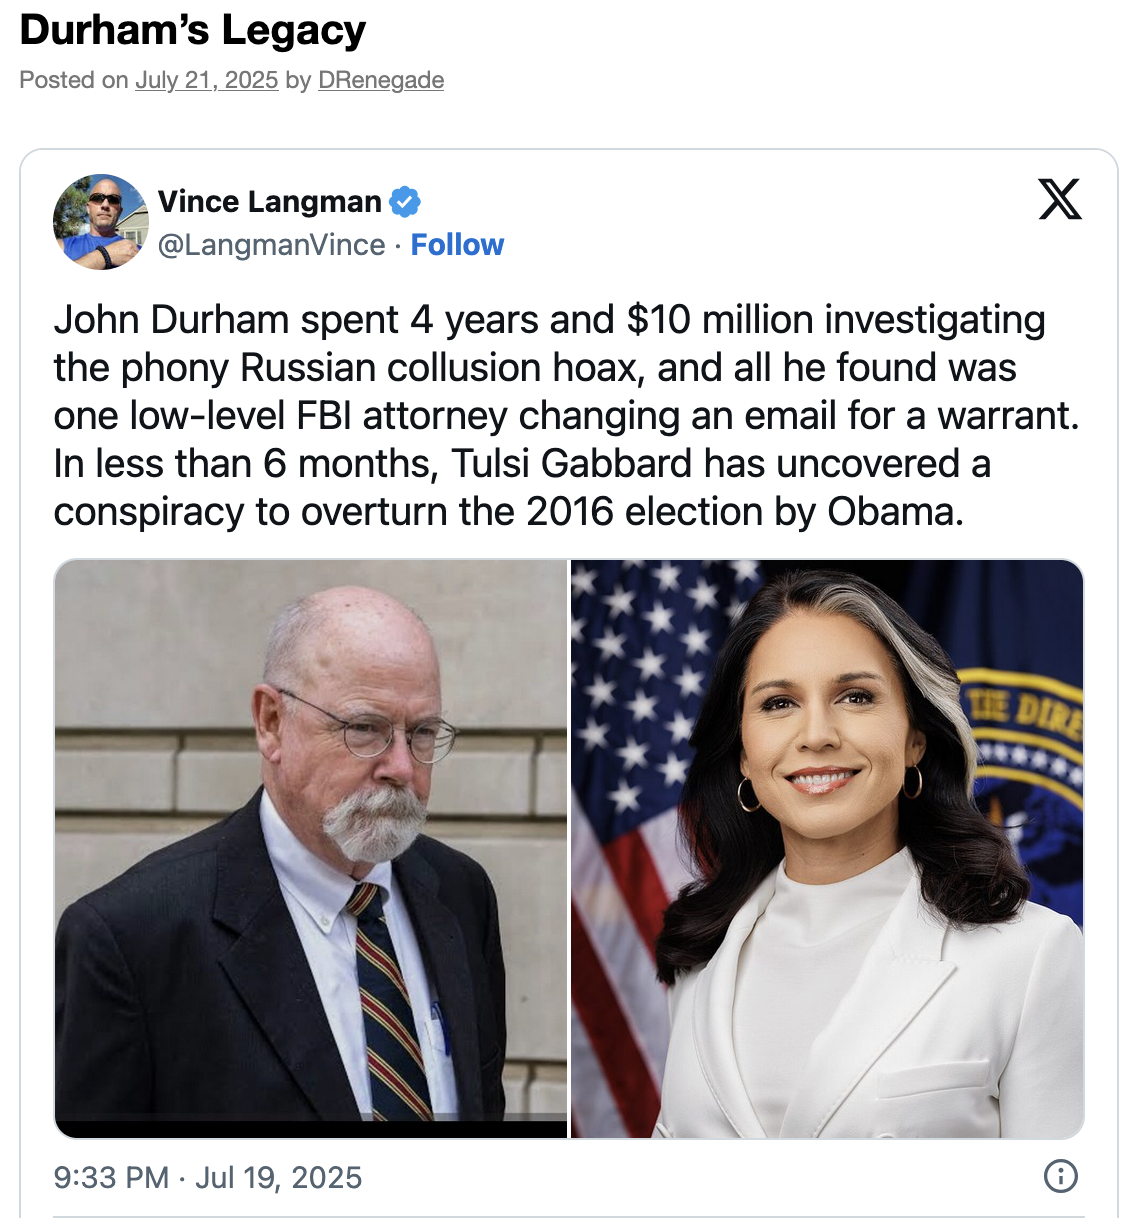Open right photo of woman in white blazer
This screenshot has width=1140, height=1218.
[x=827, y=848]
